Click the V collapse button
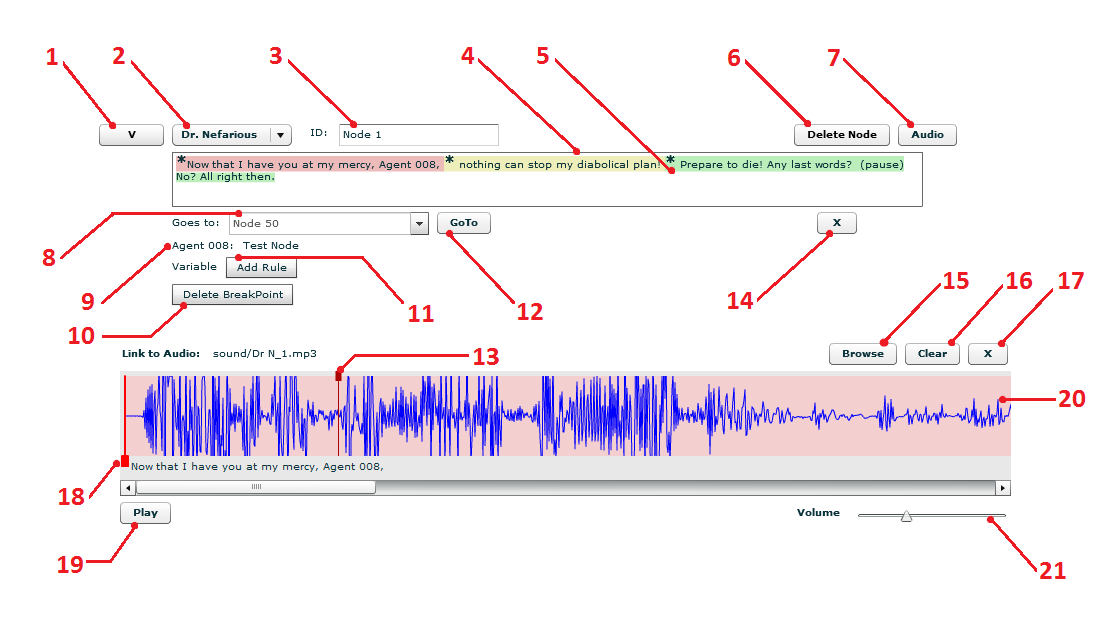The height and width of the screenshot is (623, 1116). [131, 135]
